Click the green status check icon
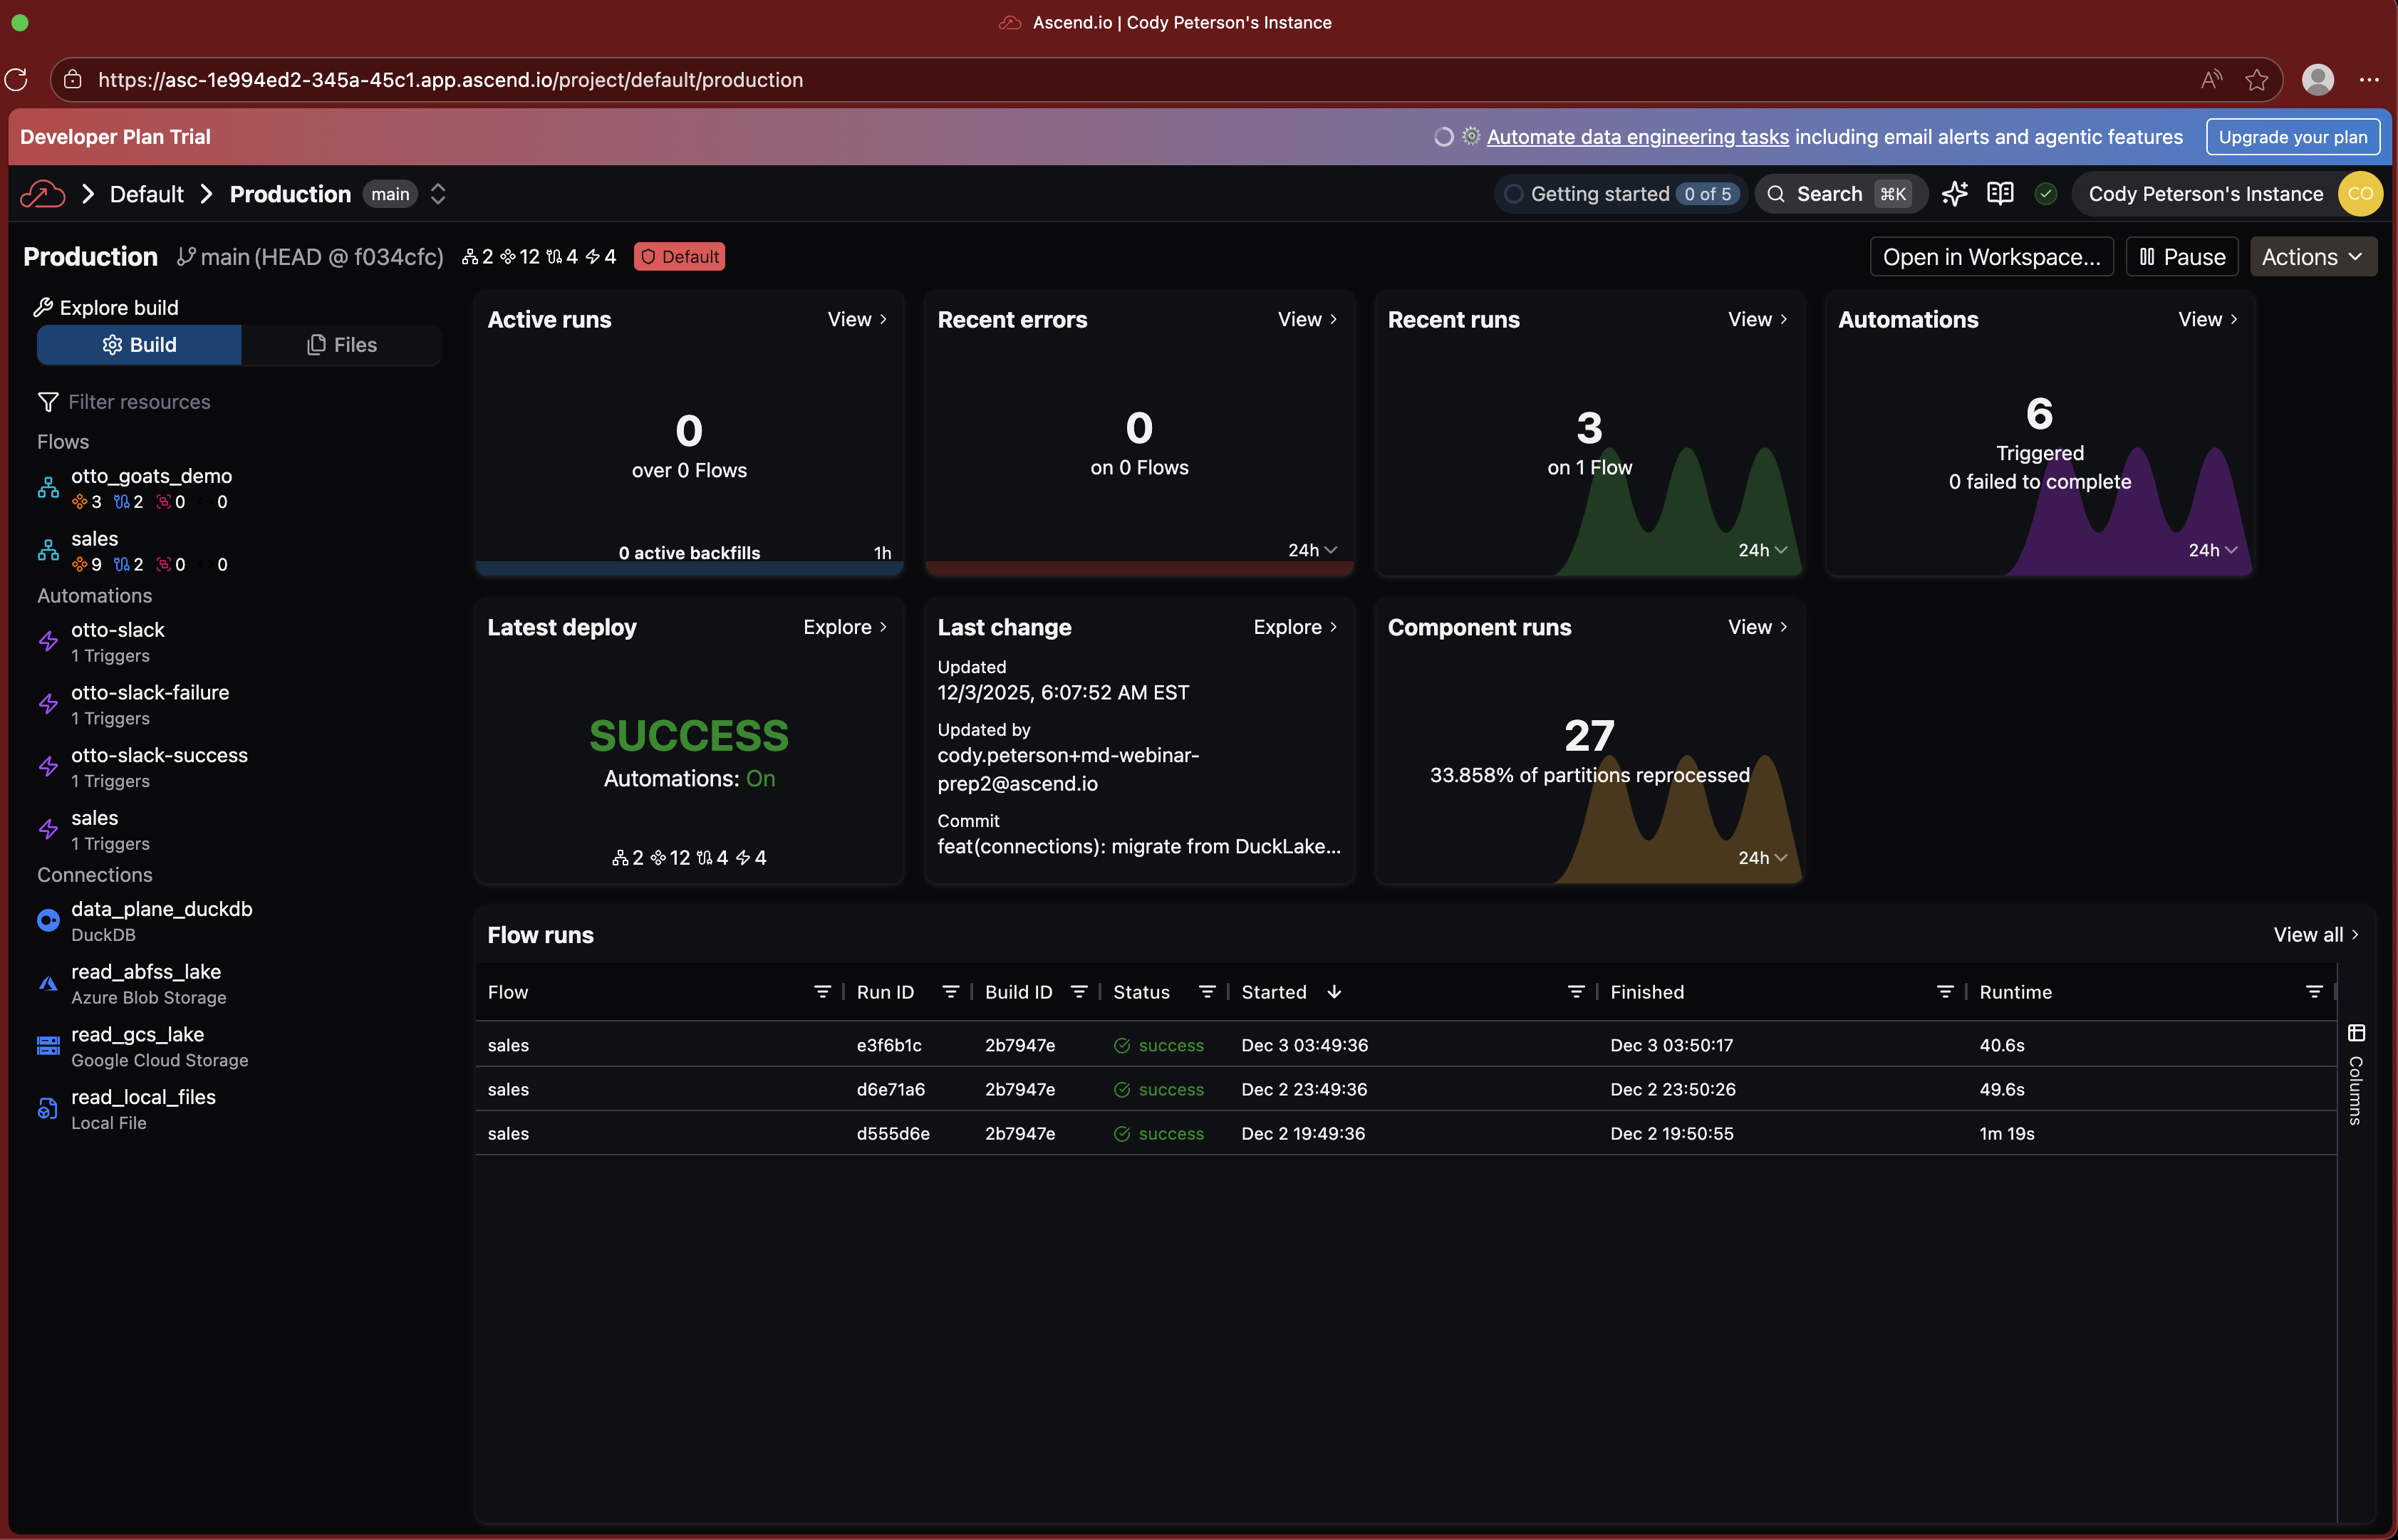The width and height of the screenshot is (2398, 1540). pyautogui.click(x=2045, y=194)
